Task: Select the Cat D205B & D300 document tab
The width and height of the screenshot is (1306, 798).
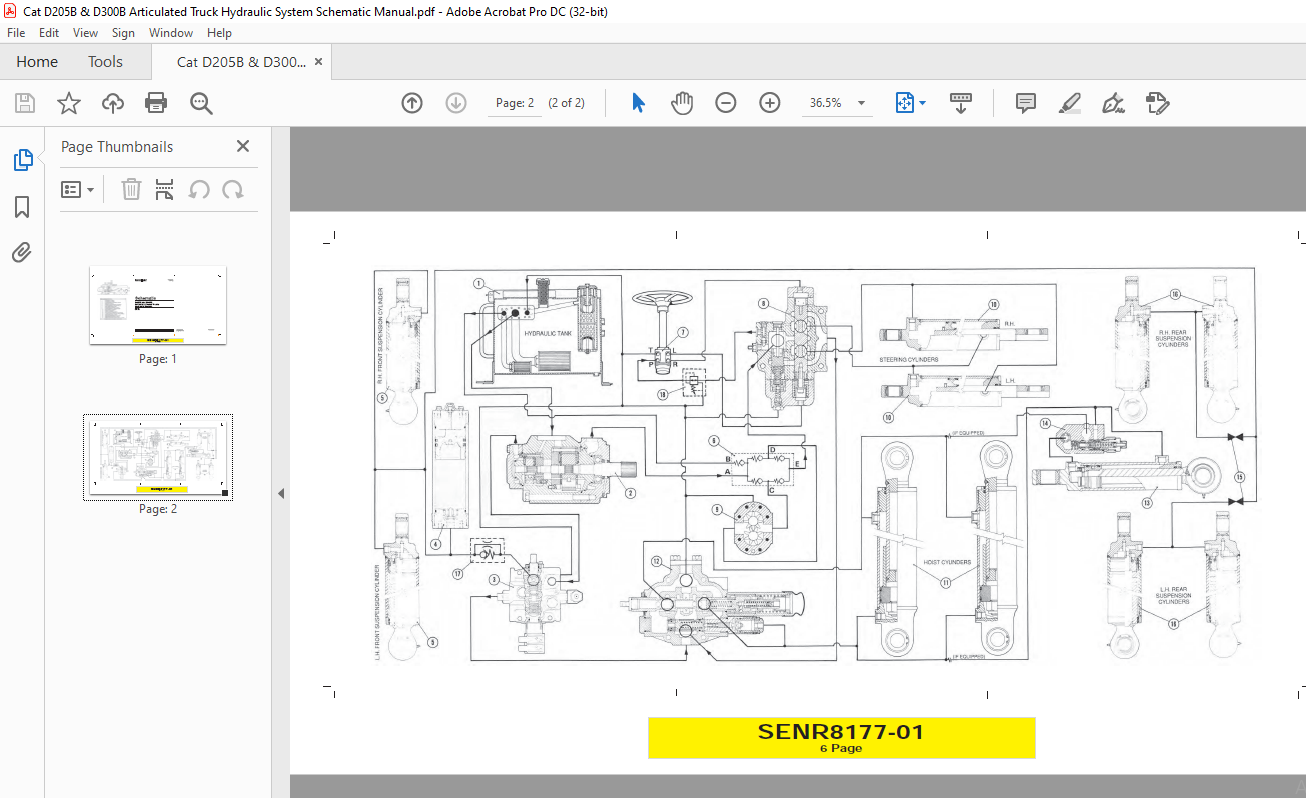Action: (x=241, y=62)
